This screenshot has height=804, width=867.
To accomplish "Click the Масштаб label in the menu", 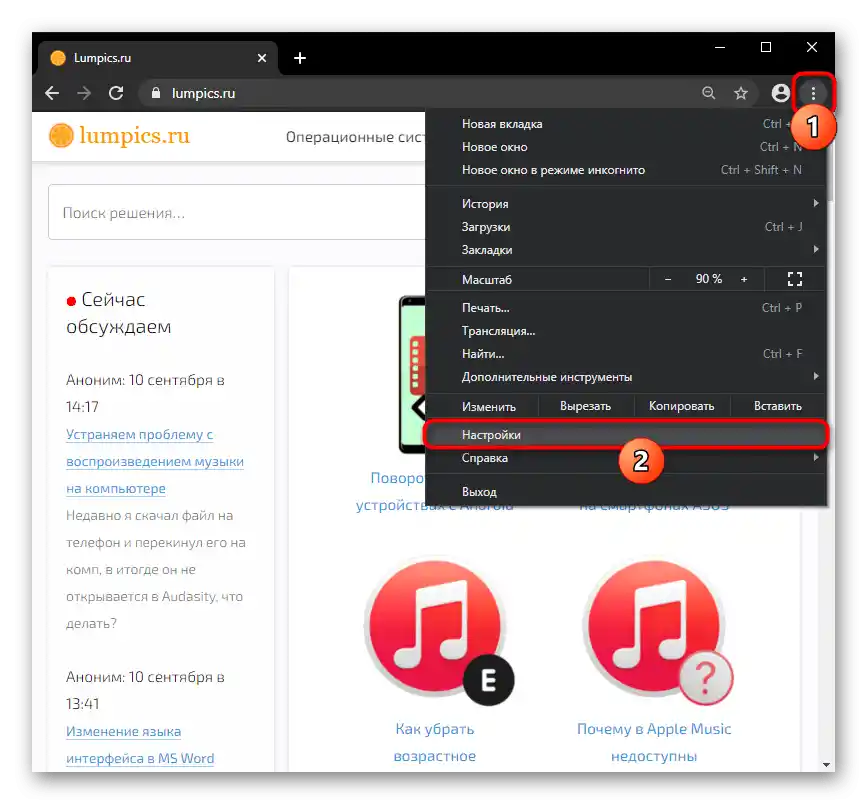I will coord(487,280).
